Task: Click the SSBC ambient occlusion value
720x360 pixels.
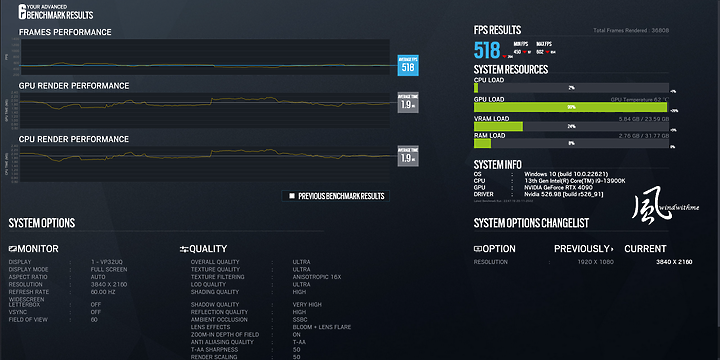Action: click(x=300, y=320)
